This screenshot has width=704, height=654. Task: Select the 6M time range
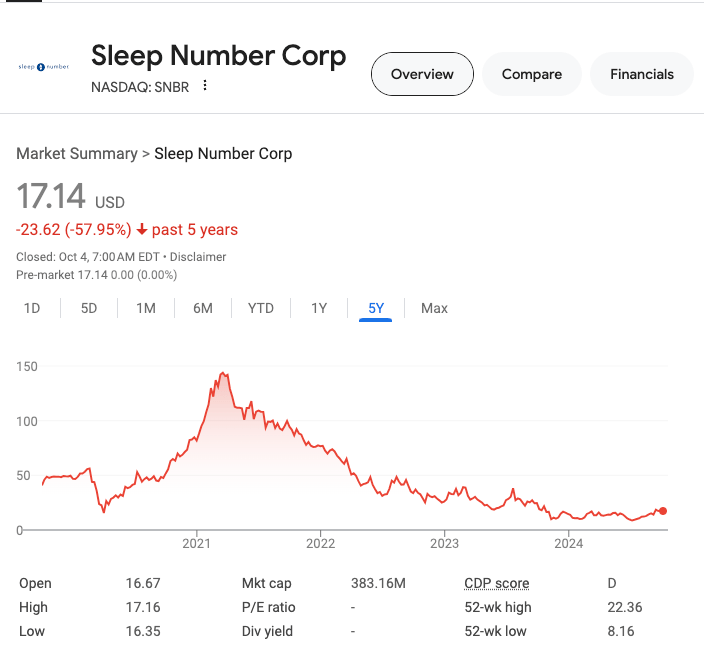(203, 308)
